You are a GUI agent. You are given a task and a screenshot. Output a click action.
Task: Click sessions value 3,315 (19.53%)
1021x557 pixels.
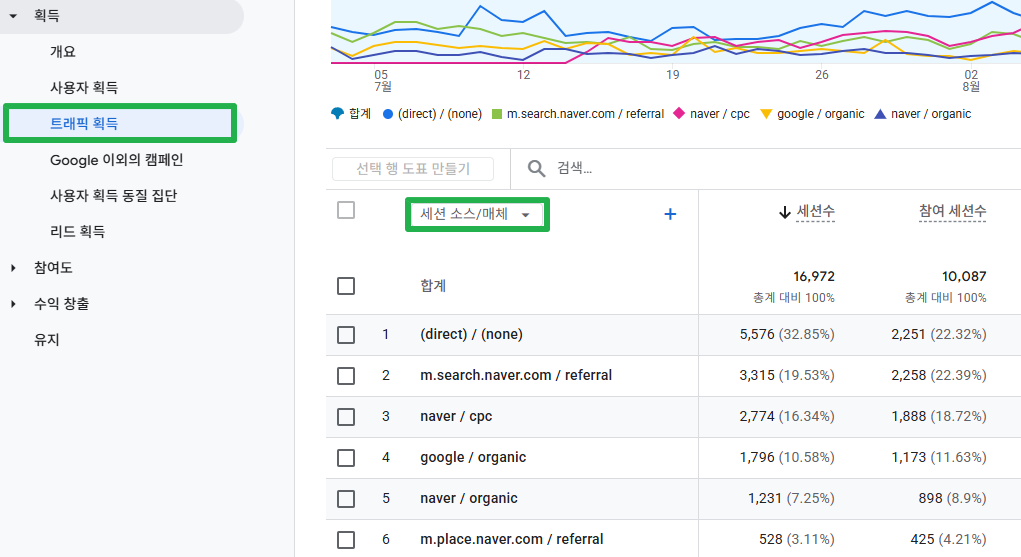787,375
